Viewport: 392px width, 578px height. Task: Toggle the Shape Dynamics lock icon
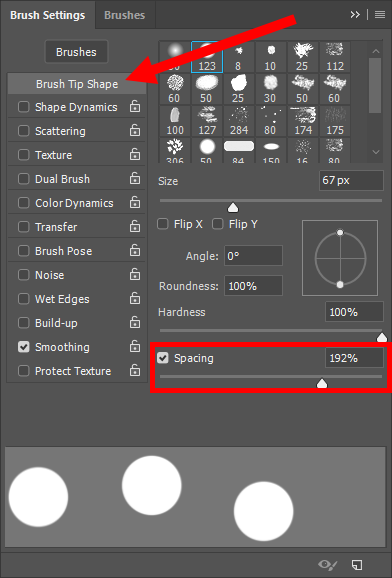pyautogui.click(x=135, y=107)
